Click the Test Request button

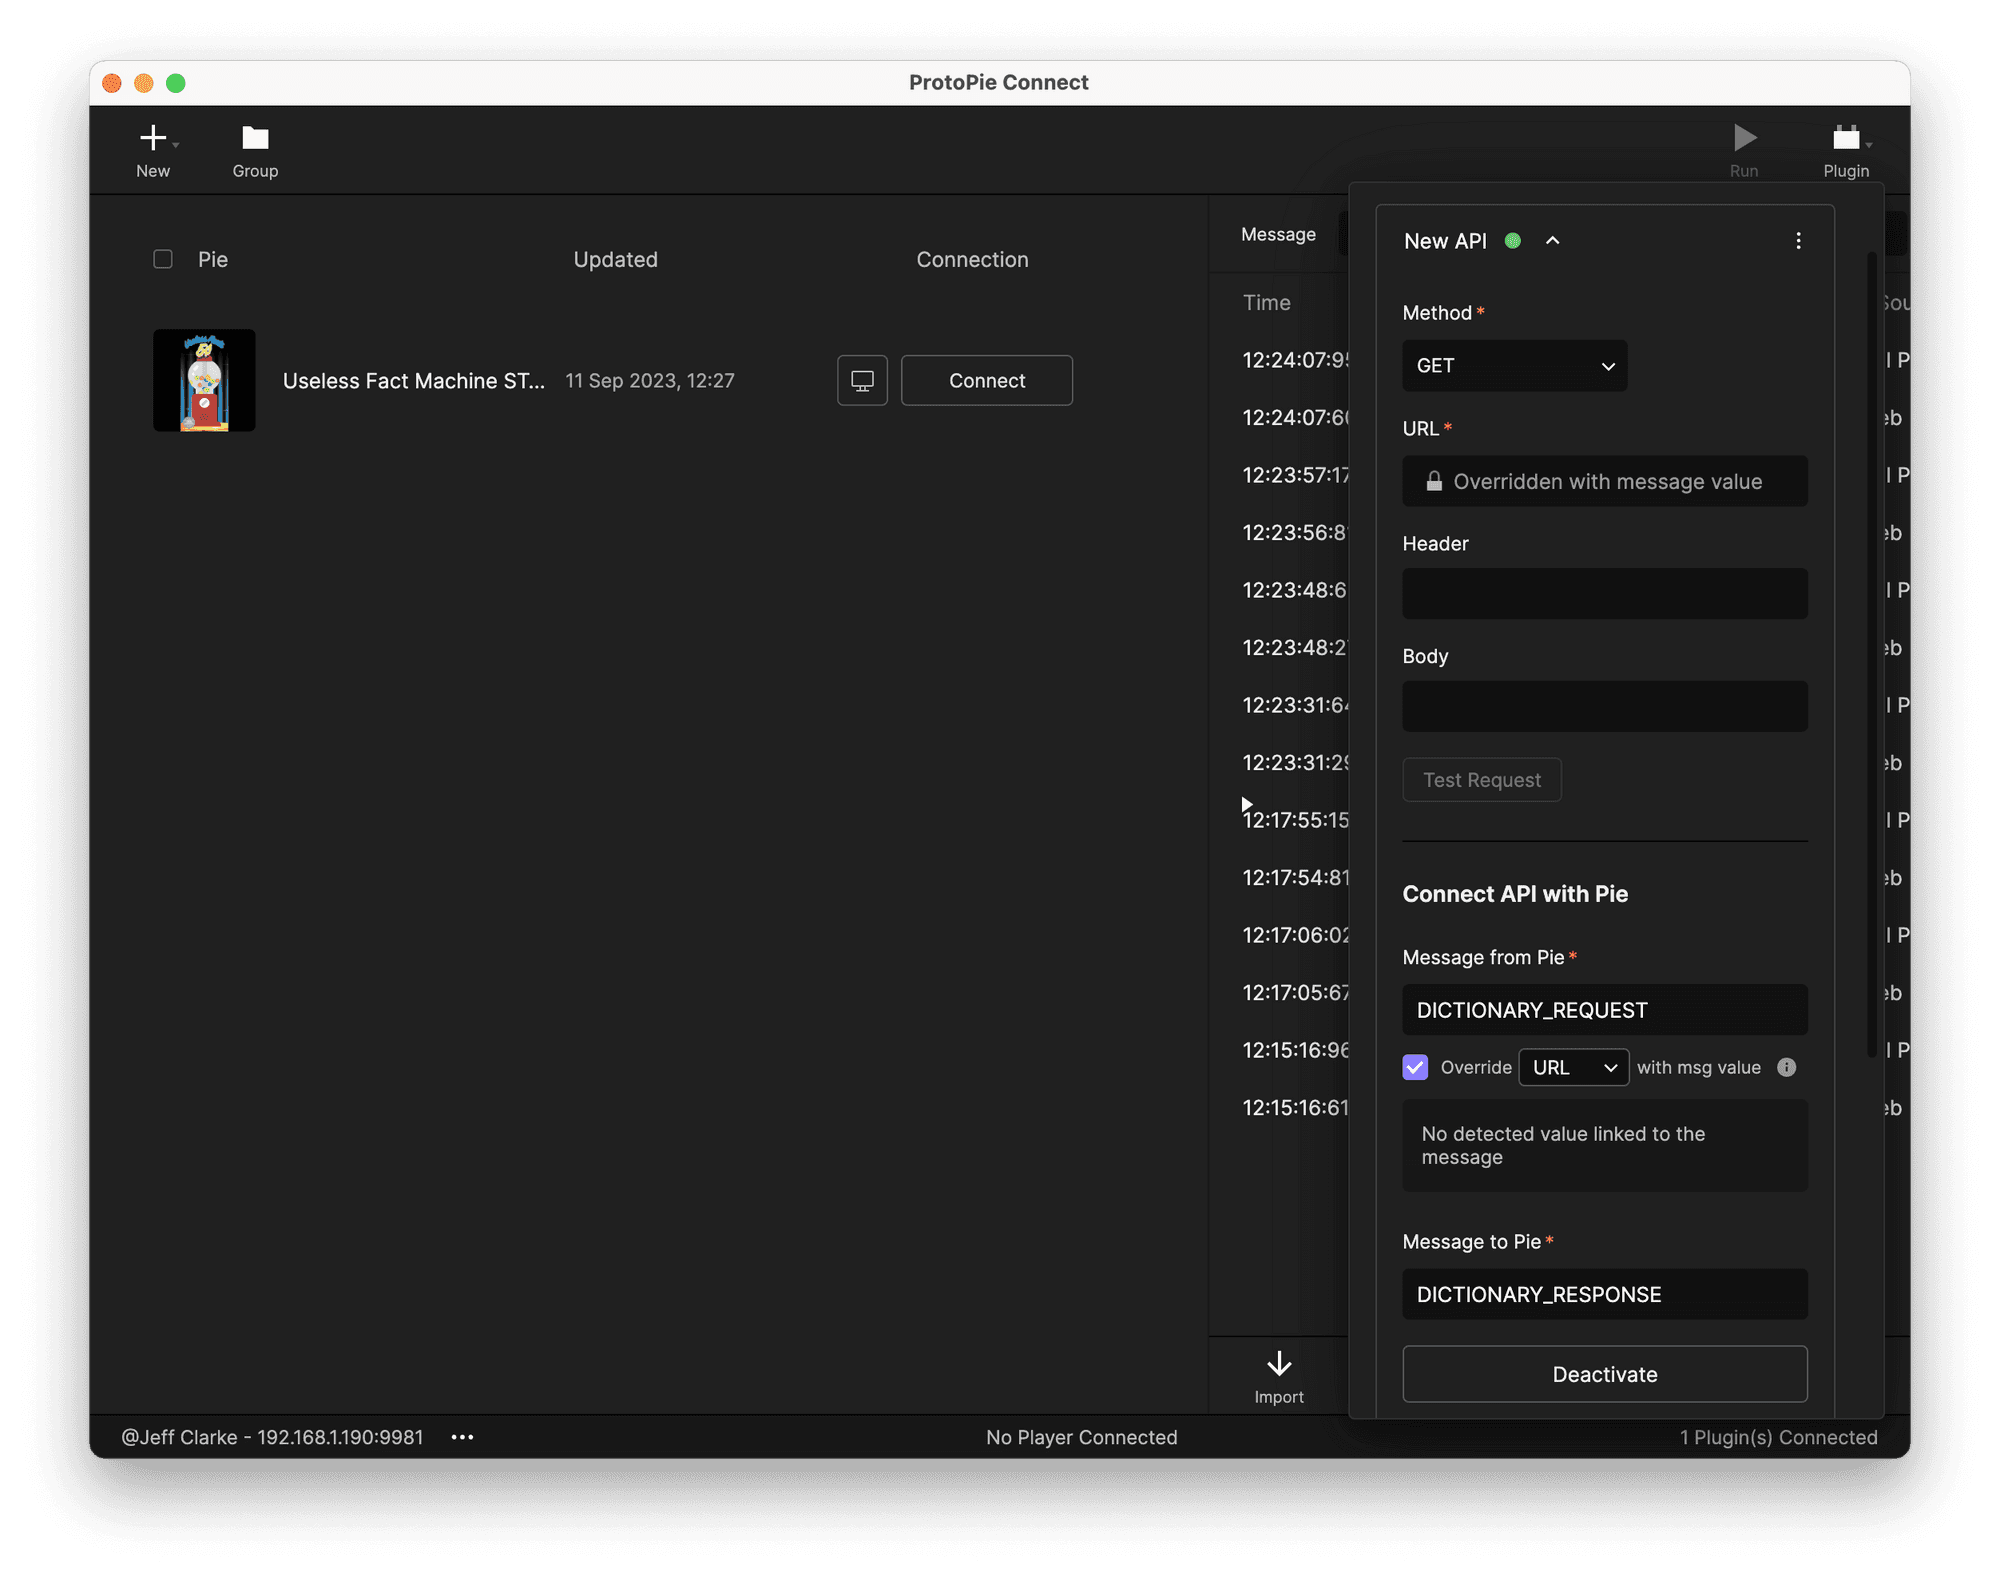(1482, 780)
